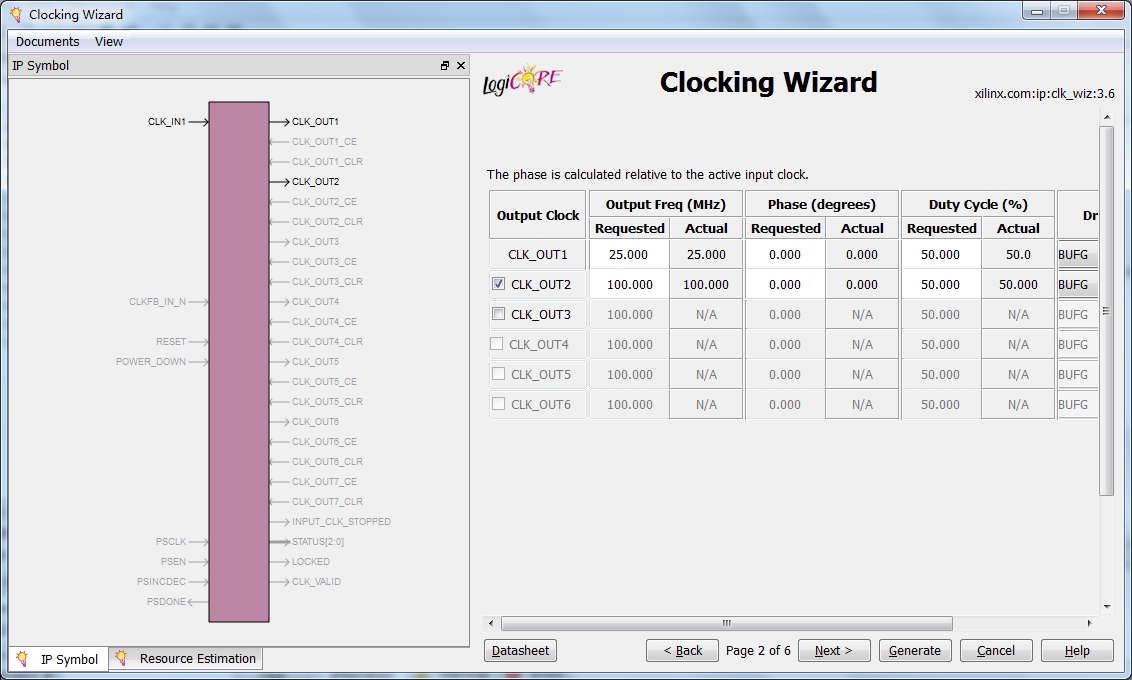Click the Generate button
1132x680 pixels.
click(915, 650)
